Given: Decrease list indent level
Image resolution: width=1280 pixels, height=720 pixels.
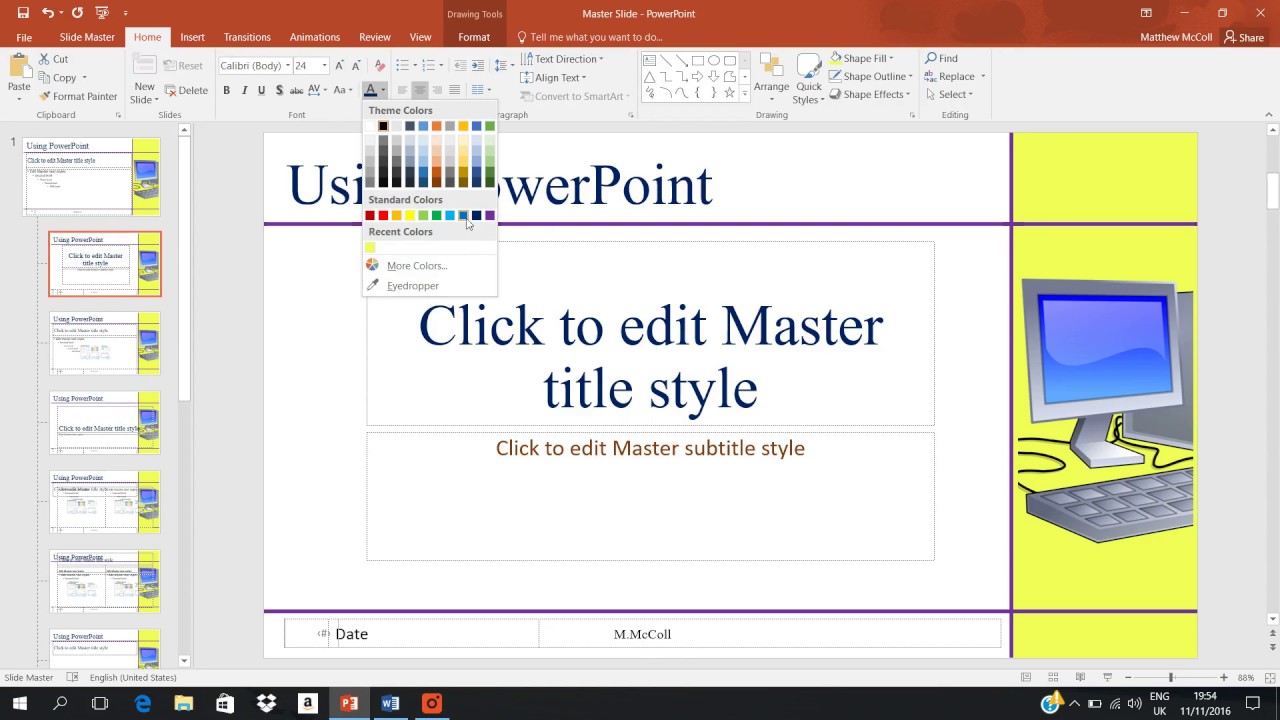Looking at the screenshot, I should click(x=460, y=65).
